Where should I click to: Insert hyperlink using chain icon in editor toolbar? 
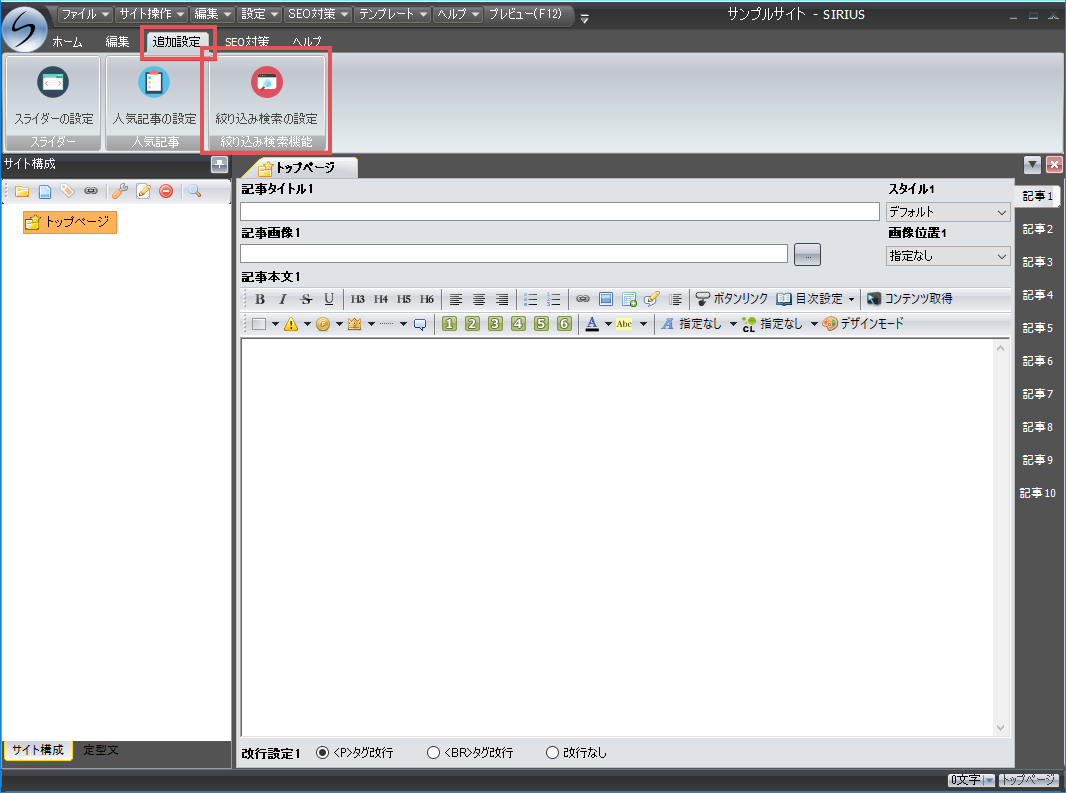tap(582, 299)
